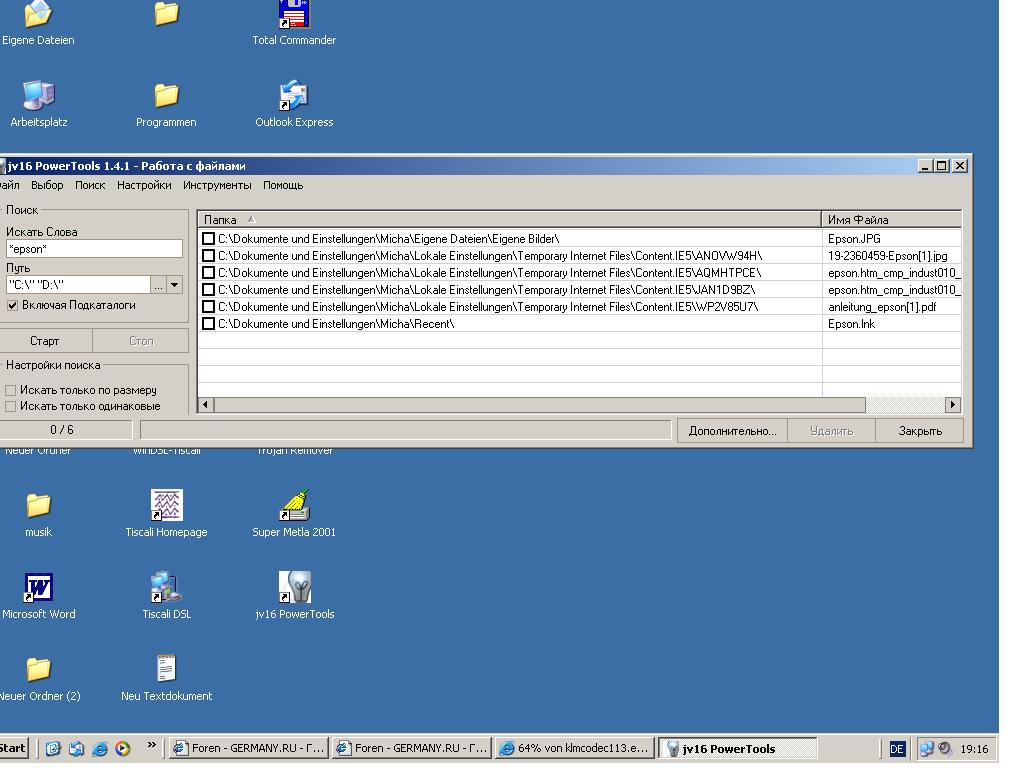Click the network connection tray icon
1024x768 pixels.
926,748
